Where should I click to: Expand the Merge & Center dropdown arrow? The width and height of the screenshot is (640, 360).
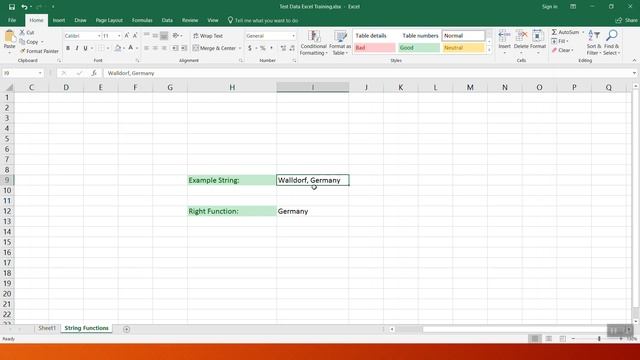(x=240, y=48)
